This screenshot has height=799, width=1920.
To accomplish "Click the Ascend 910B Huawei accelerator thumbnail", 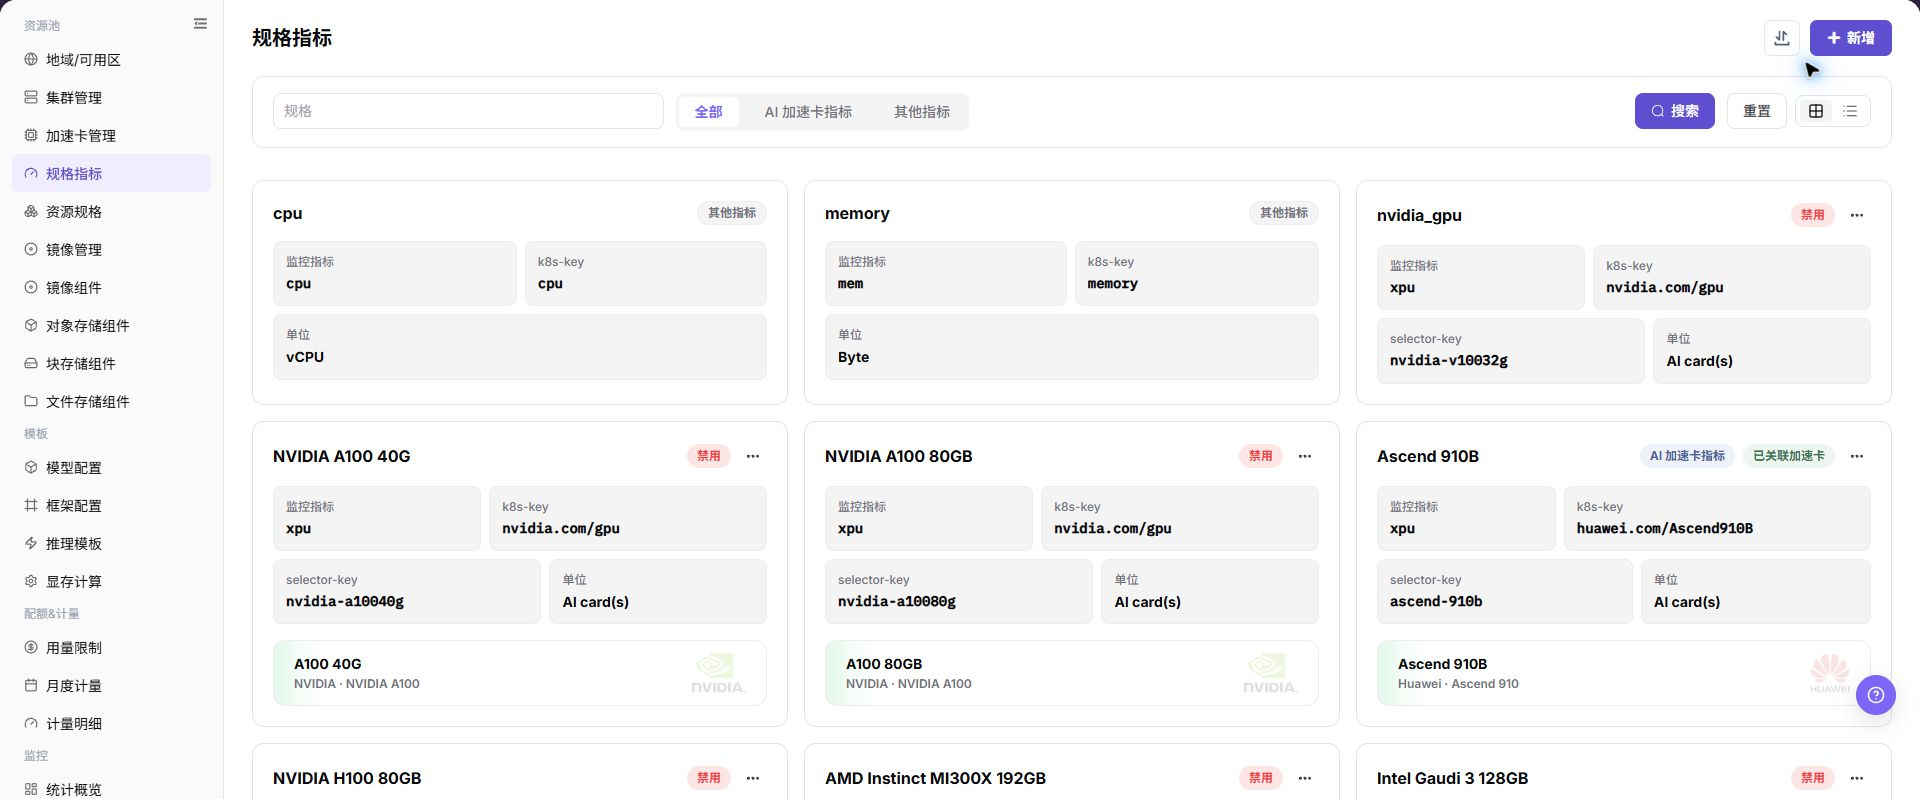I will [1623, 673].
